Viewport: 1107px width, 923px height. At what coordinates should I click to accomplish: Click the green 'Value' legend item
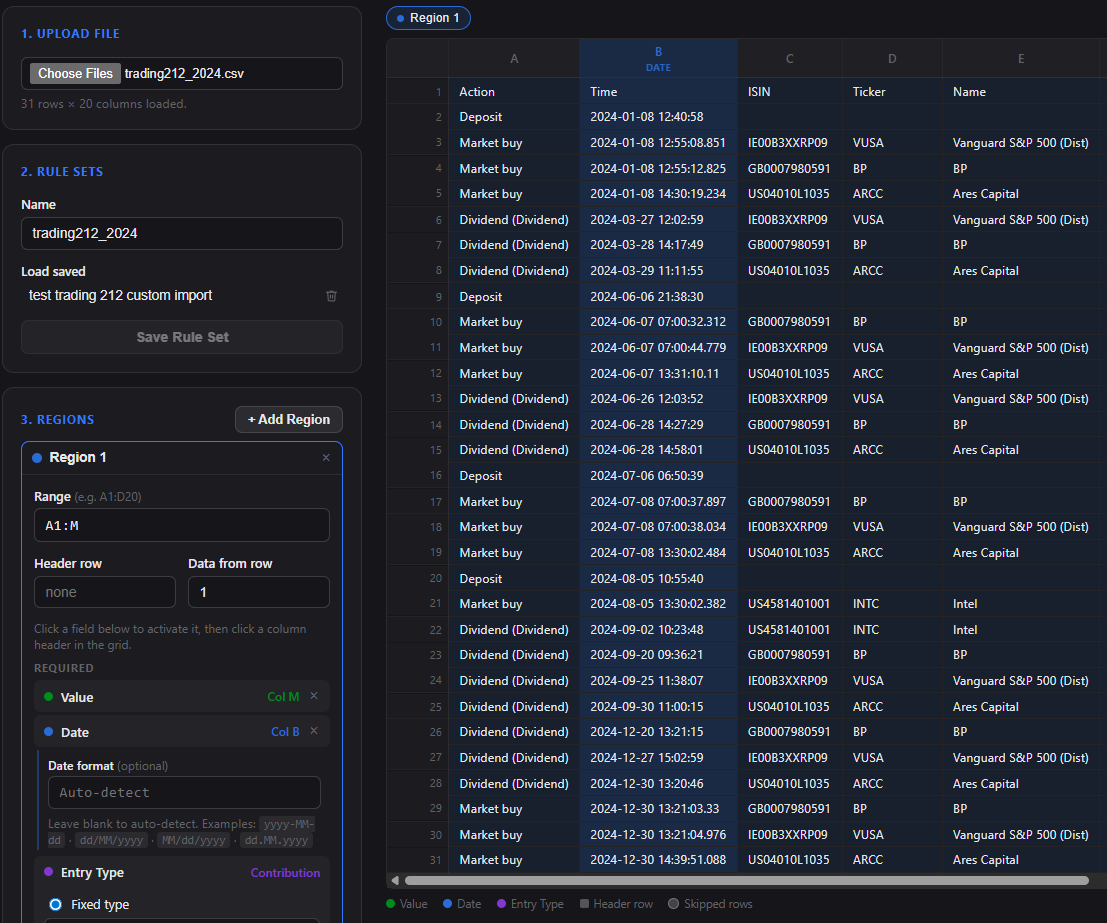click(407, 904)
